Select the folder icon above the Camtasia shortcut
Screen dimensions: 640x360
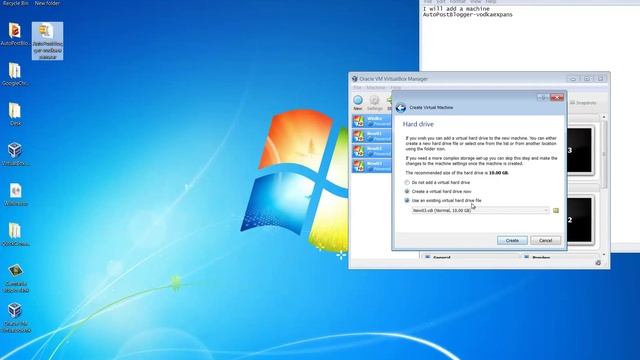15,234
